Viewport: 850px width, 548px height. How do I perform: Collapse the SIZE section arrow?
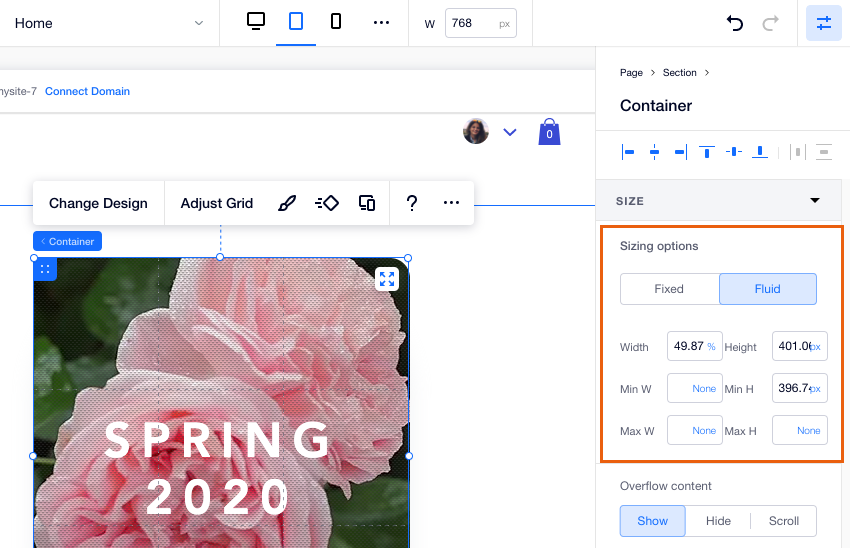[815, 201]
